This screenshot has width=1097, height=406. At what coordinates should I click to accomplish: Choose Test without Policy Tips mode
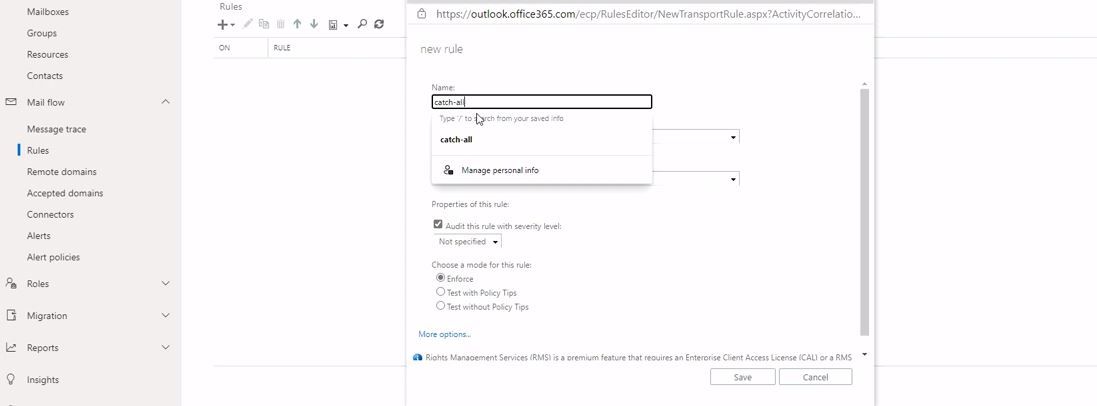[x=441, y=306]
